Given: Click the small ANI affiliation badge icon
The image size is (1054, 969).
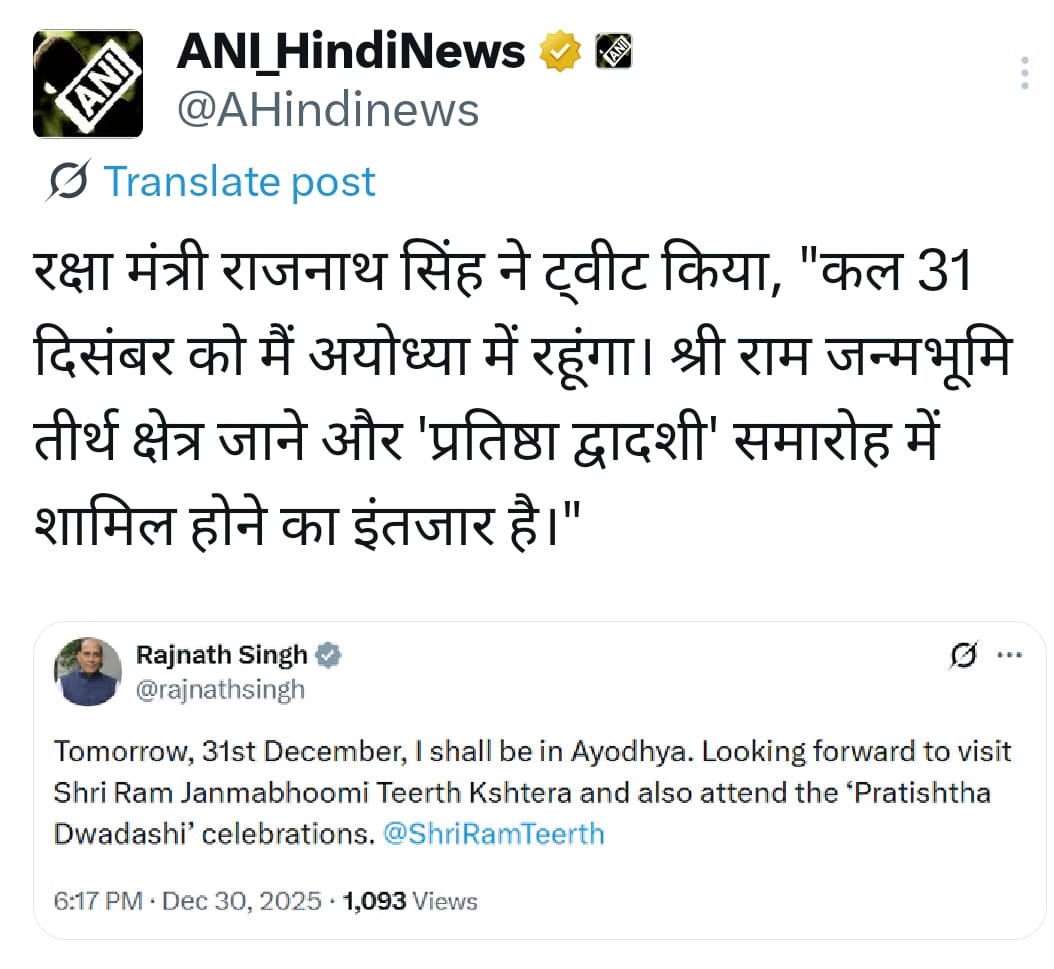Looking at the screenshot, I should pyautogui.click(x=613, y=50).
